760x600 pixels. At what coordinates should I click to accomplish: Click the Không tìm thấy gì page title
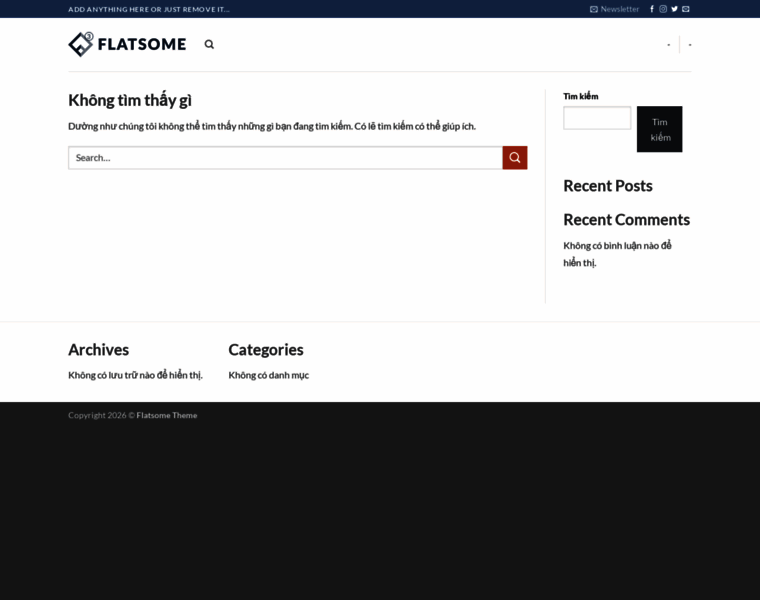click(130, 100)
